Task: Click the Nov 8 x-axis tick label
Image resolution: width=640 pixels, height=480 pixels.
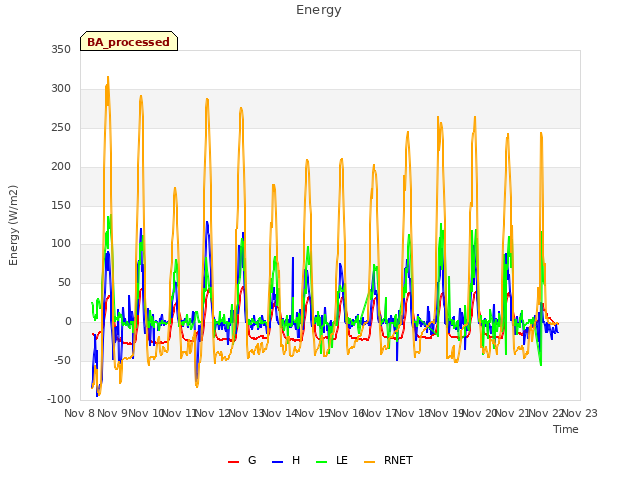Action: [x=80, y=413]
